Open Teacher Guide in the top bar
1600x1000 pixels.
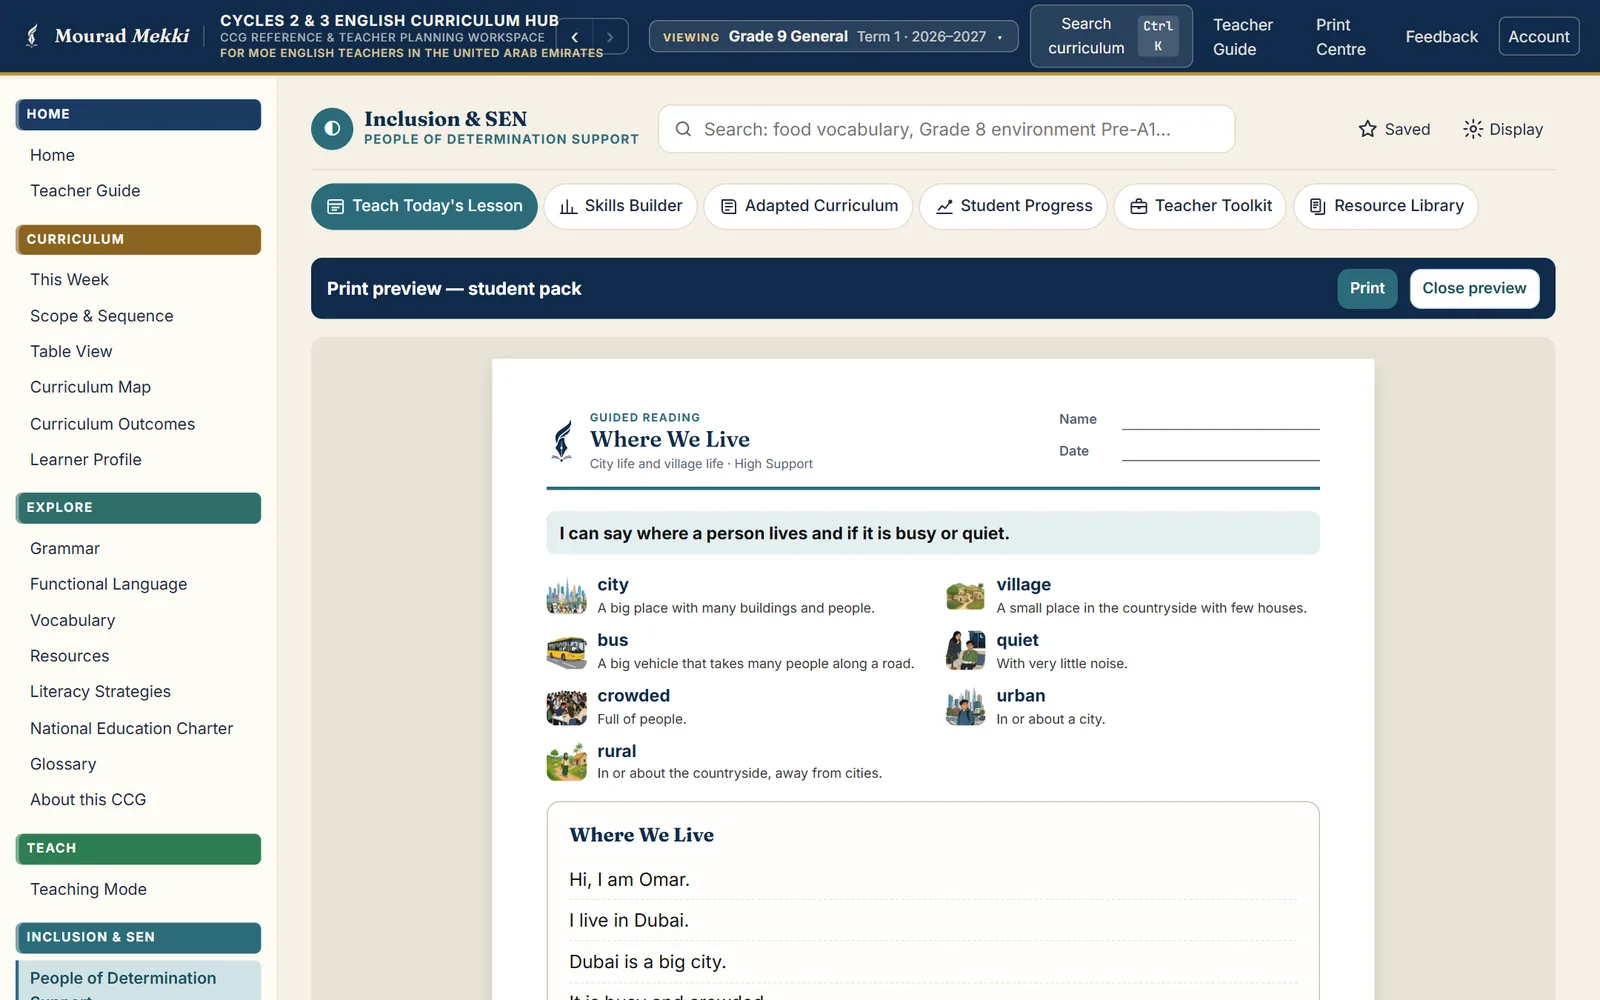1242,37
